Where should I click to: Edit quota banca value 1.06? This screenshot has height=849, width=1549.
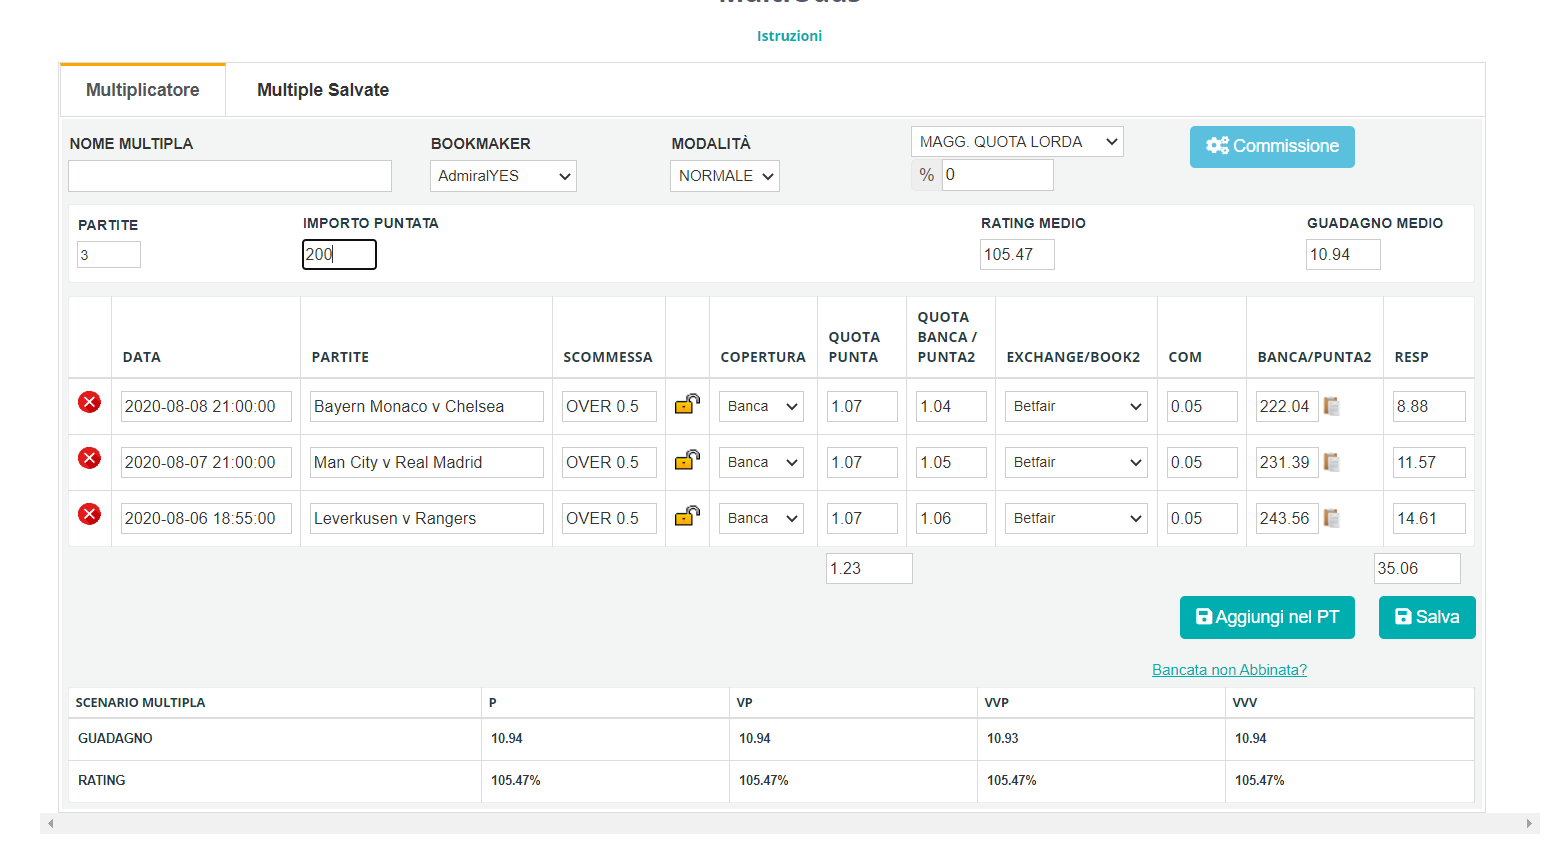(x=951, y=518)
